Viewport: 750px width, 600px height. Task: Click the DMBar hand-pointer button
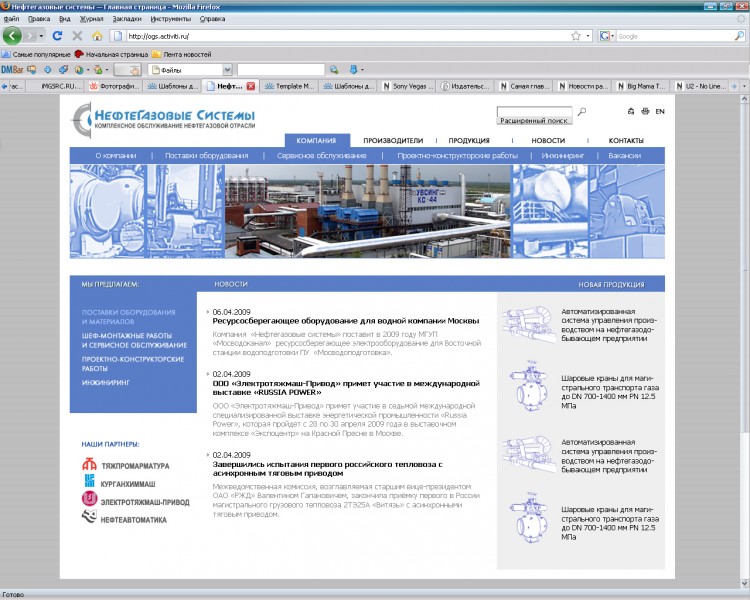(x=127, y=70)
